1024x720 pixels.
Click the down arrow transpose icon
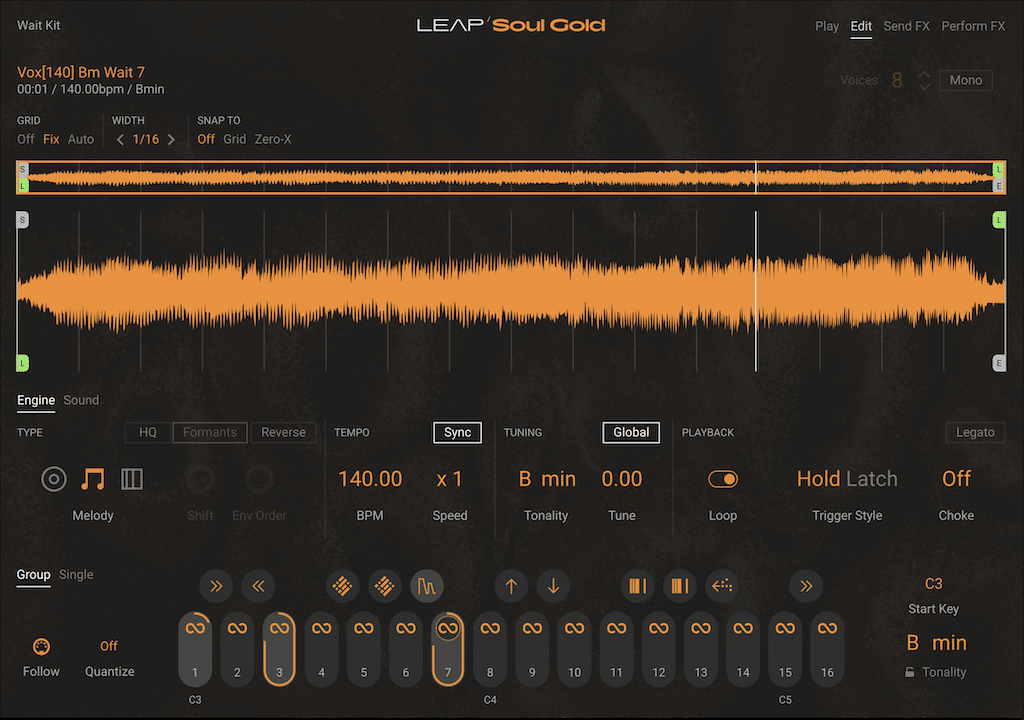[x=553, y=586]
